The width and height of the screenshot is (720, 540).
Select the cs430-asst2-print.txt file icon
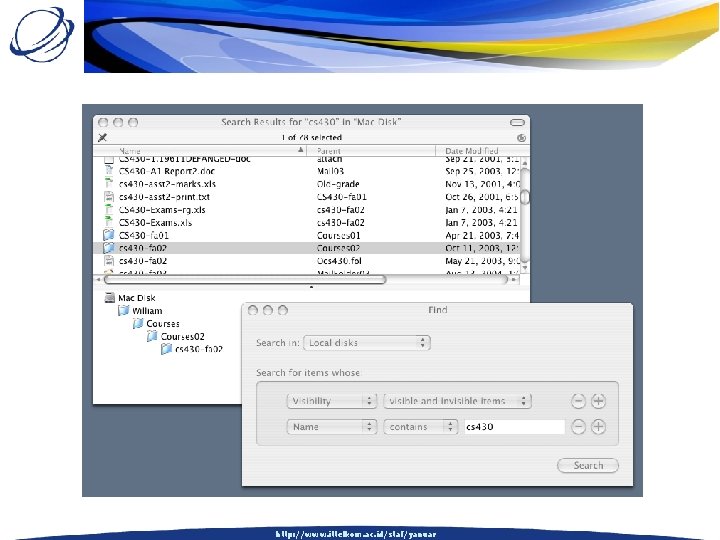(x=109, y=197)
